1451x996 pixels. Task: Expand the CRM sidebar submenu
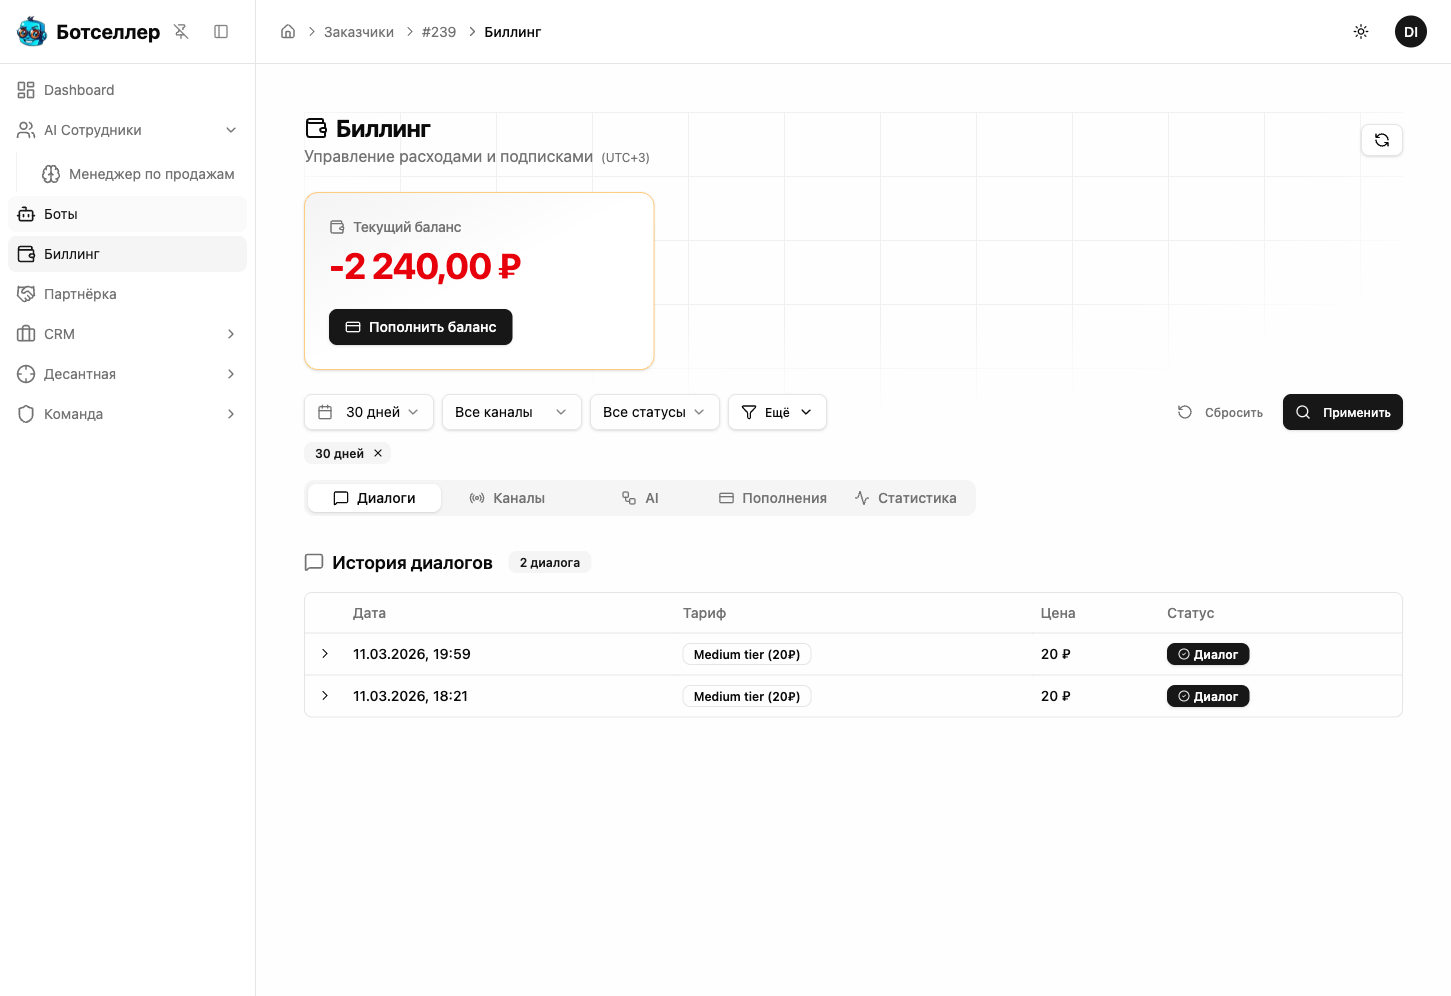click(230, 334)
